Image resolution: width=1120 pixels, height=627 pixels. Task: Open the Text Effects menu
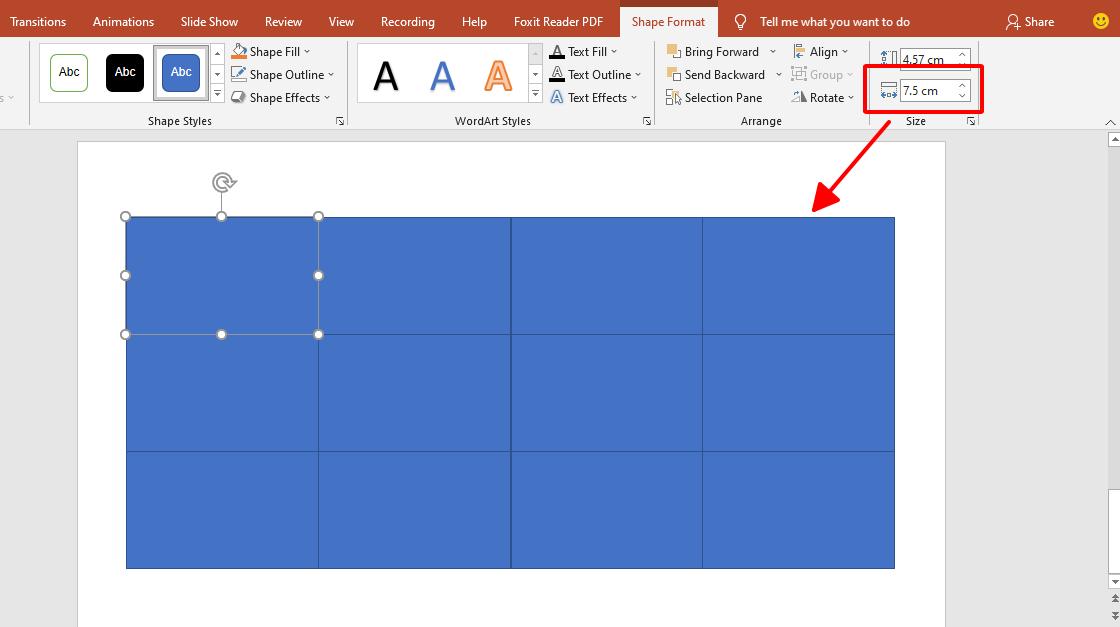[x=593, y=97]
